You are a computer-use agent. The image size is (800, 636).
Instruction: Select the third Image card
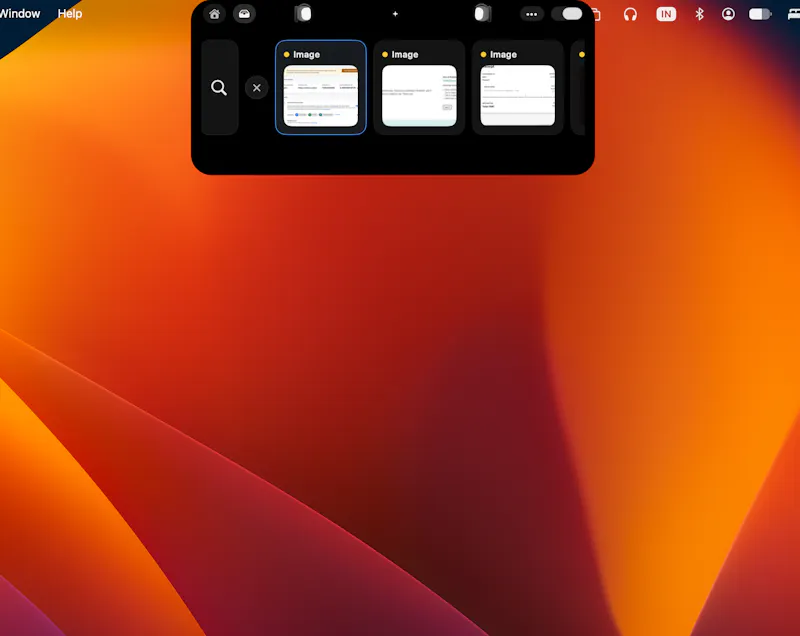tap(517, 87)
